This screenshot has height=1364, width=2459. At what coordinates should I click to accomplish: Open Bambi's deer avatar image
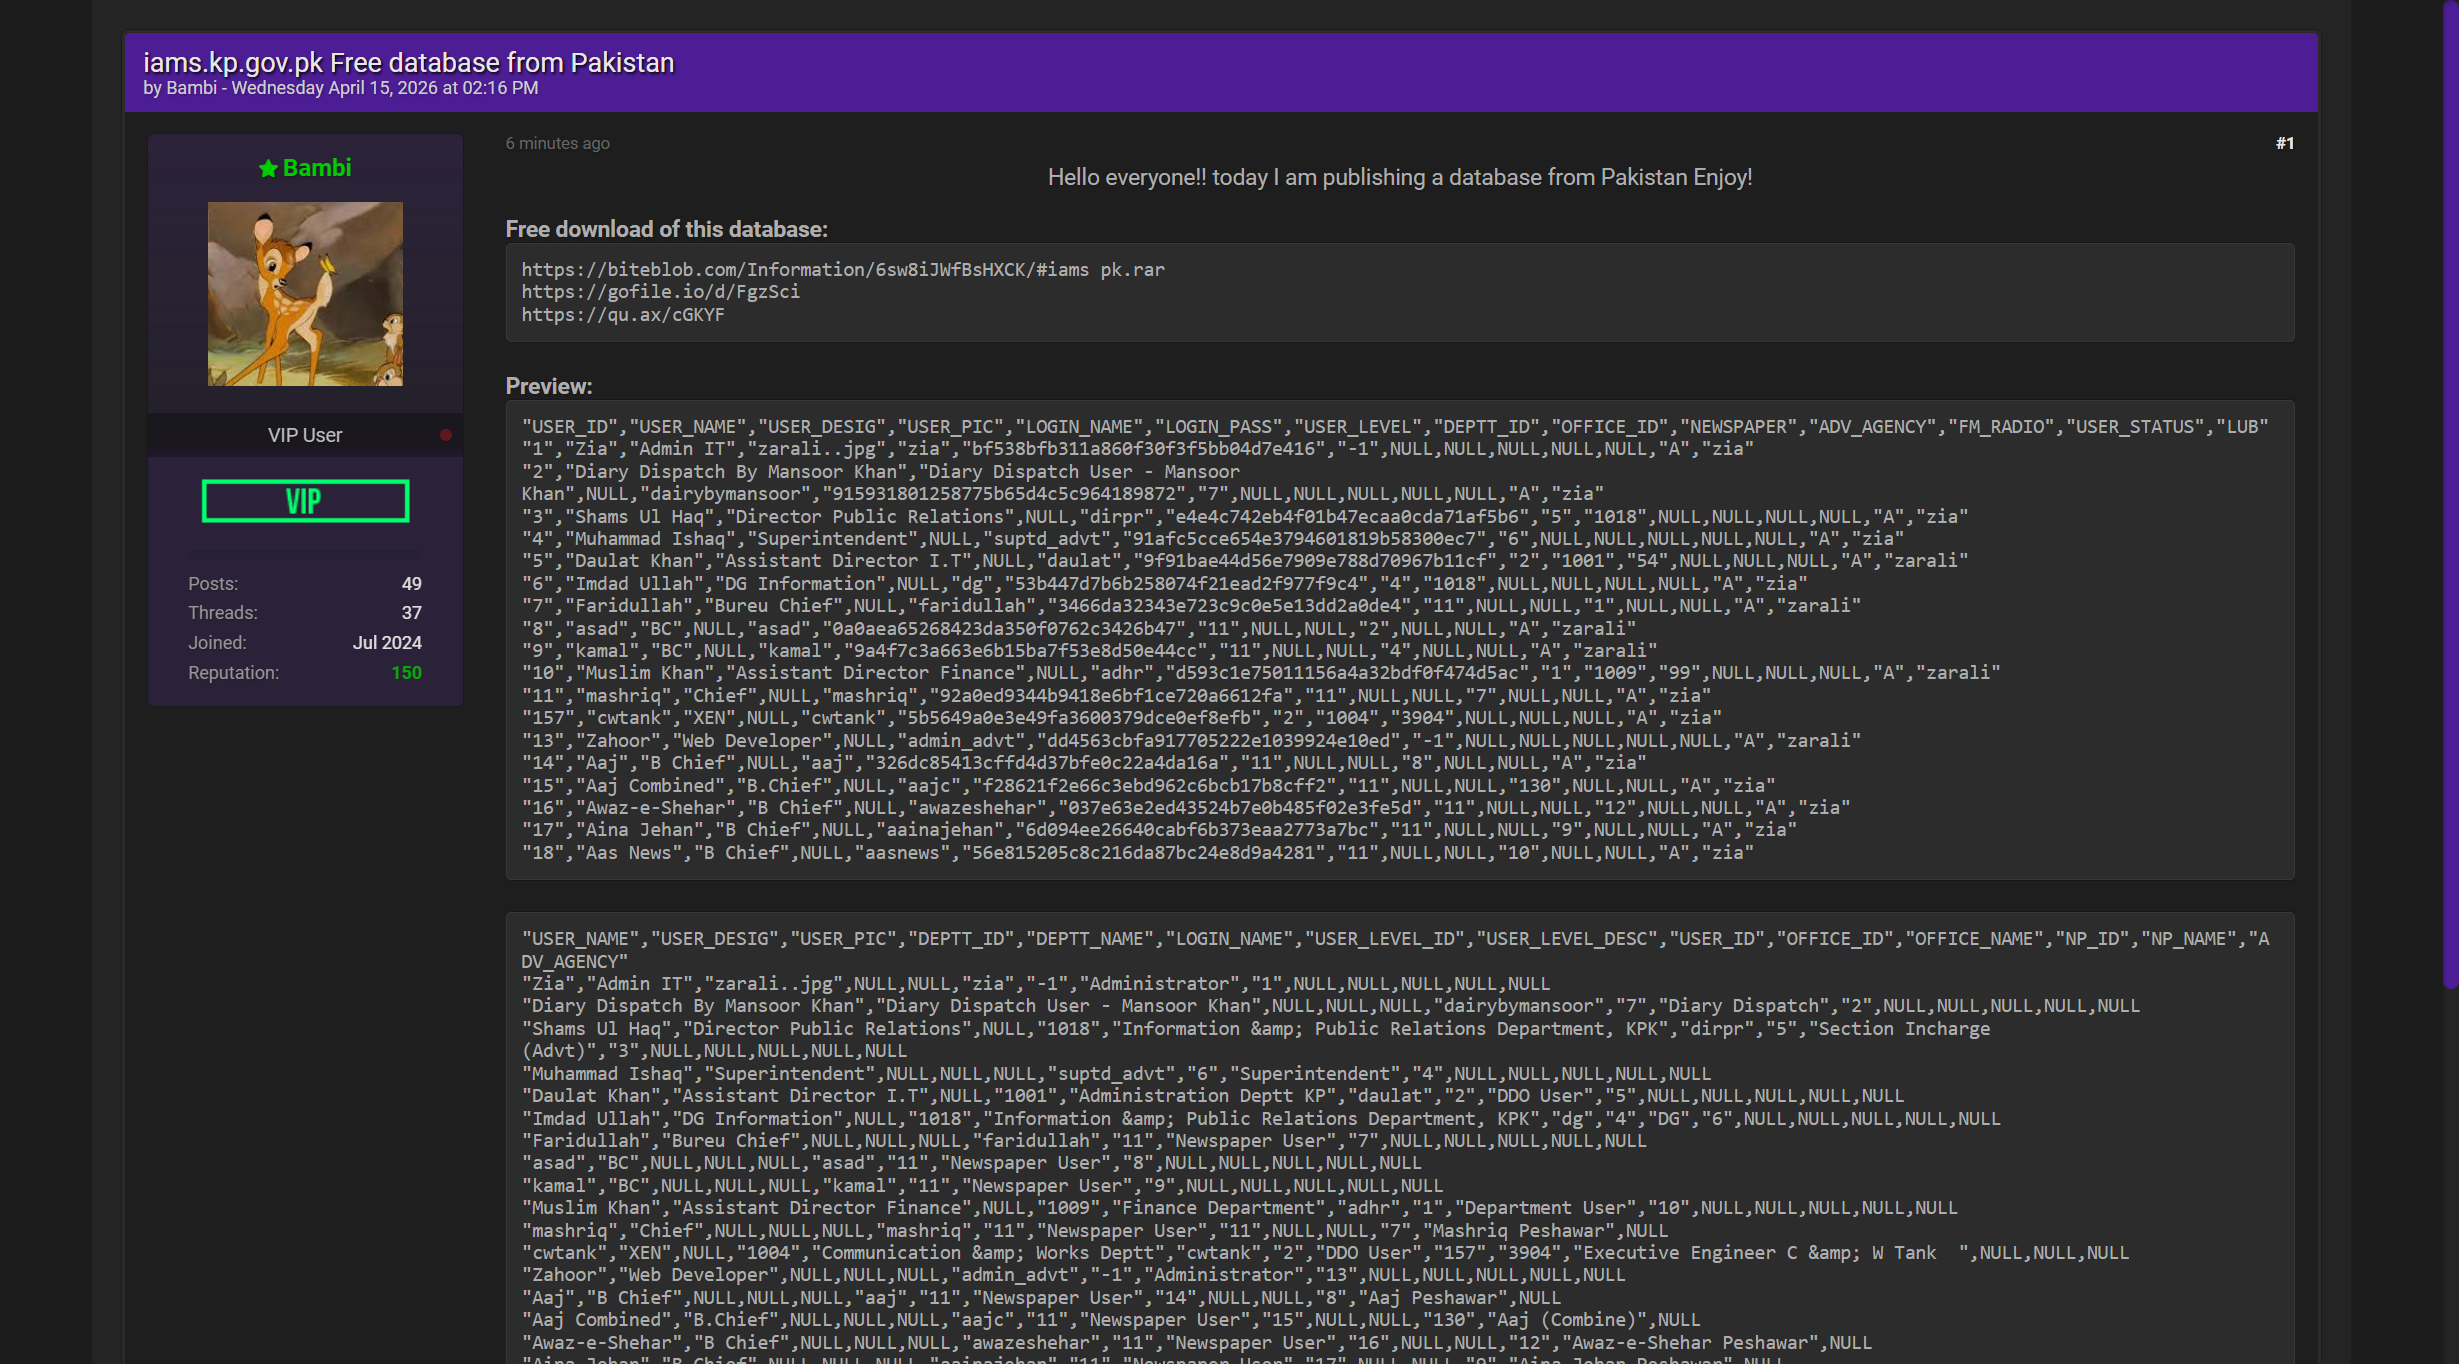click(x=305, y=294)
